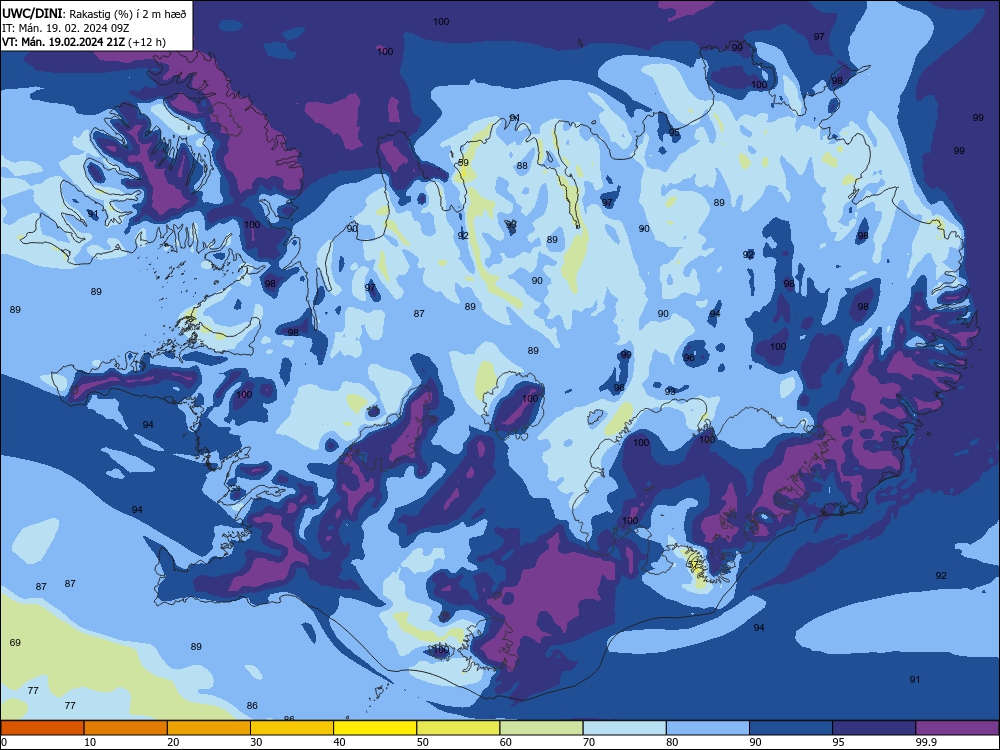
Task: Choose the 70–80 pale blue legend swatch
Action: click(x=624, y=728)
